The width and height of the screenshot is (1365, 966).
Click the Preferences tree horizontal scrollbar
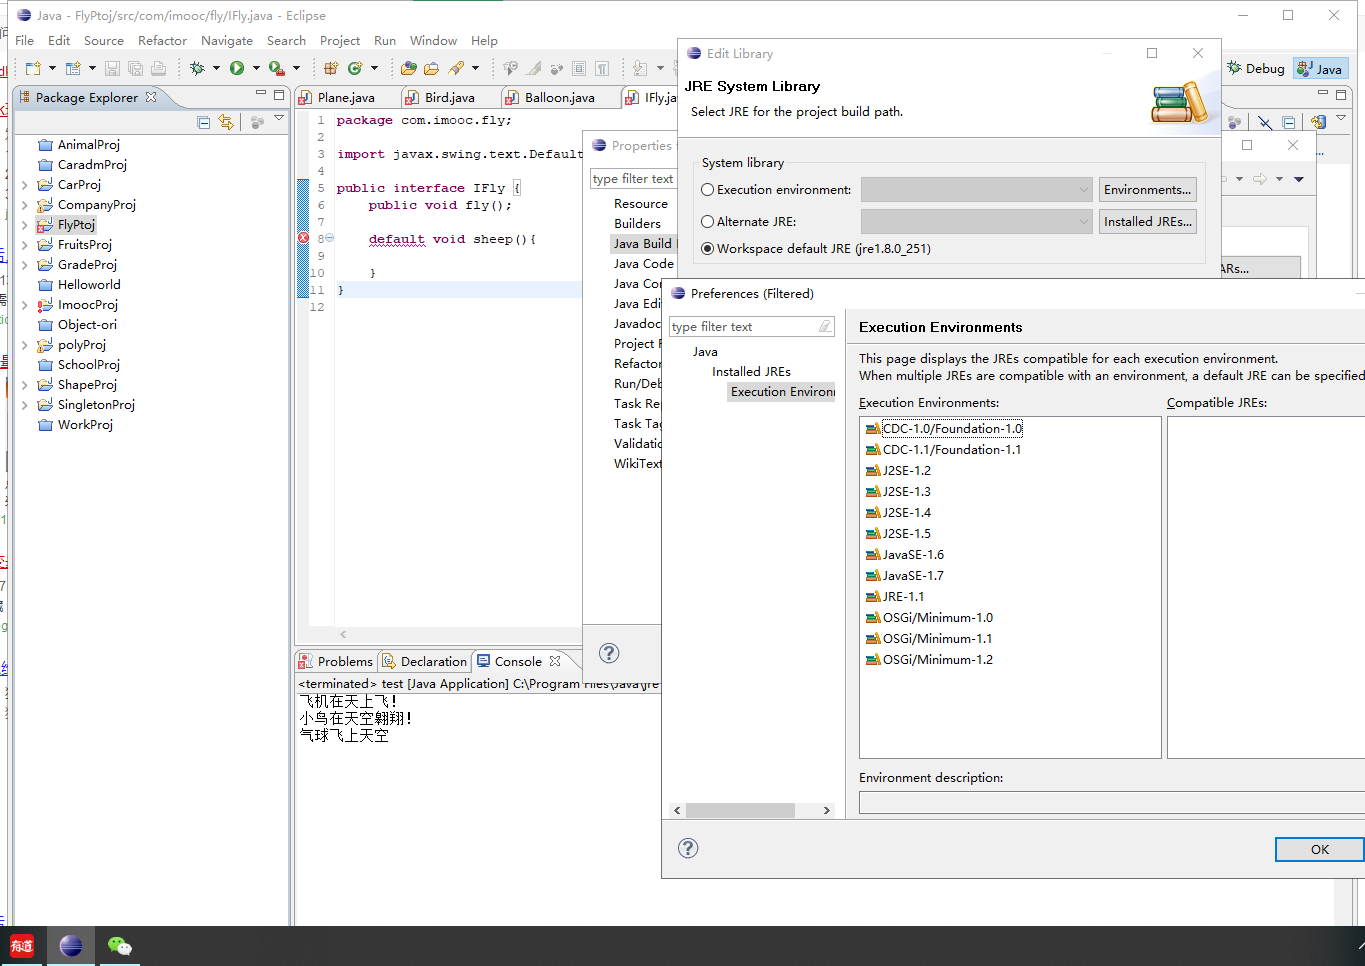point(740,810)
